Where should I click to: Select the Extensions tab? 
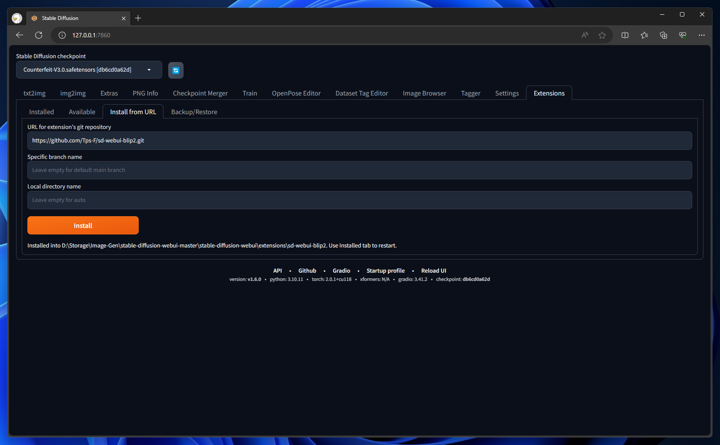click(549, 93)
